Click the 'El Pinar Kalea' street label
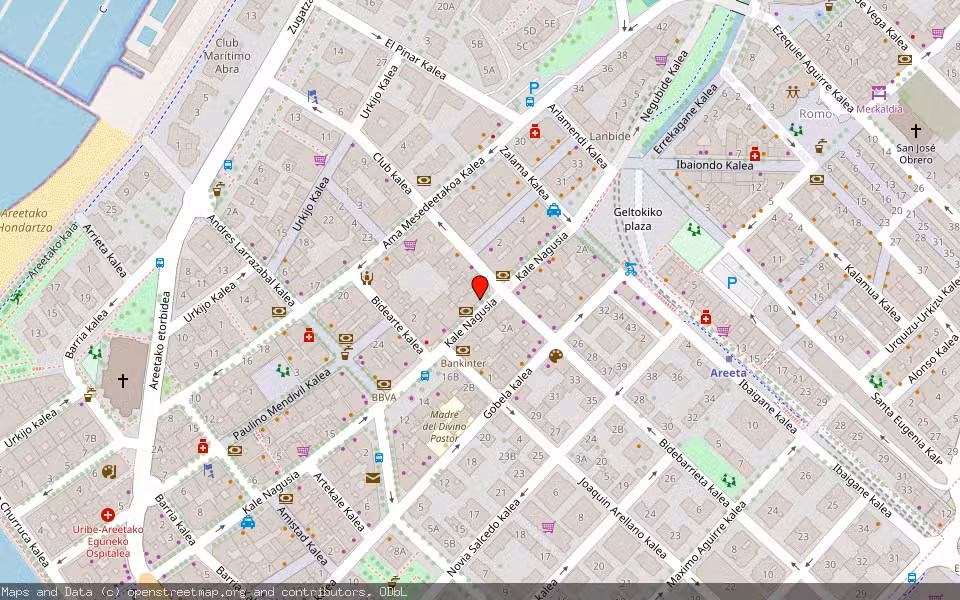Image resolution: width=960 pixels, height=600 pixels. click(x=416, y=59)
